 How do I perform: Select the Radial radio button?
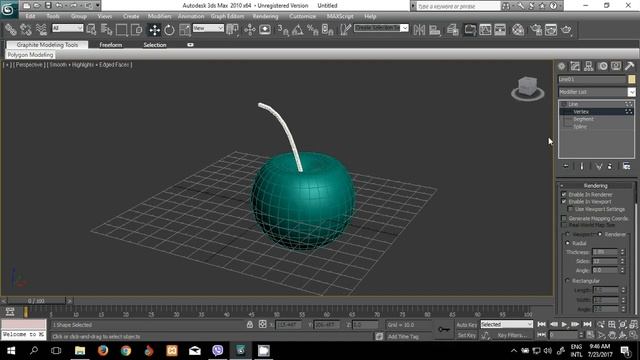(567, 243)
